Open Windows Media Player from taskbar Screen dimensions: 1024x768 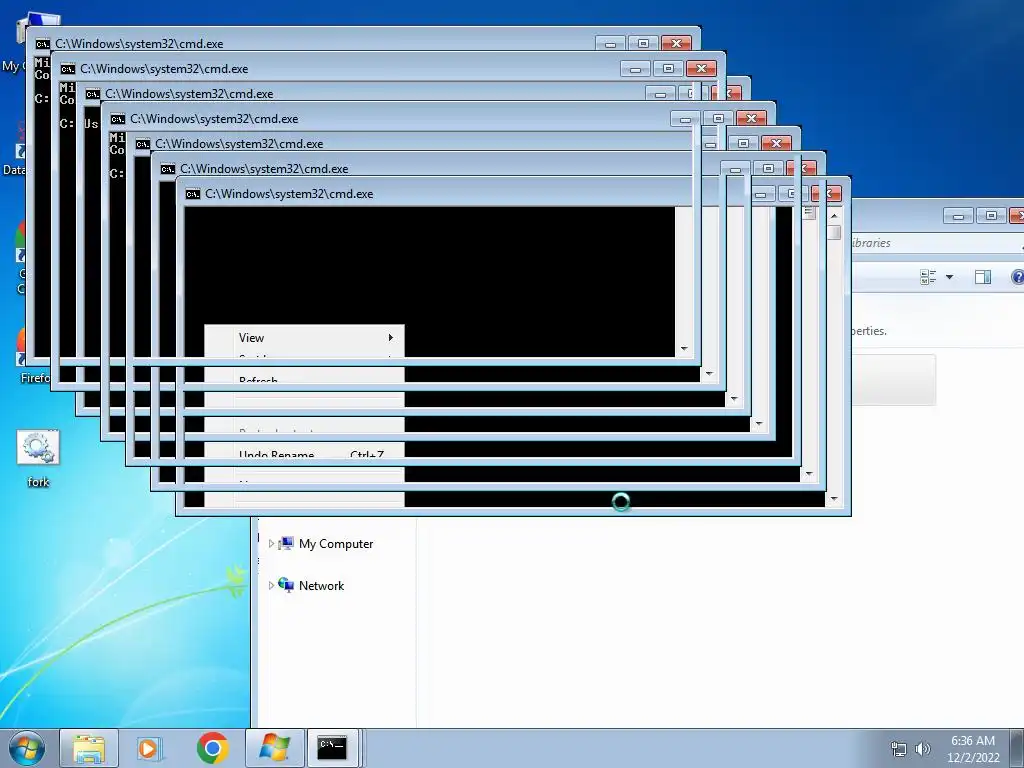click(149, 748)
